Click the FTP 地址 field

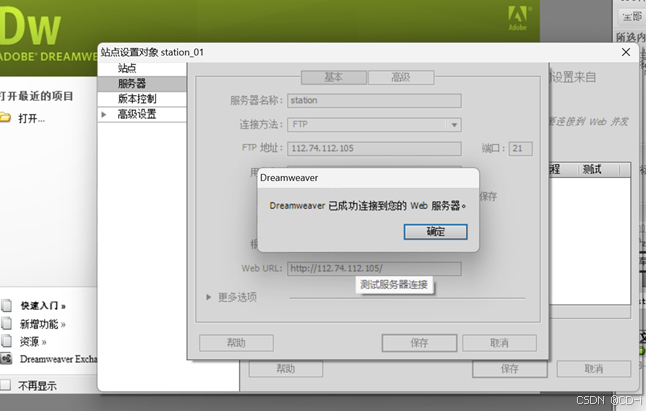(x=374, y=148)
